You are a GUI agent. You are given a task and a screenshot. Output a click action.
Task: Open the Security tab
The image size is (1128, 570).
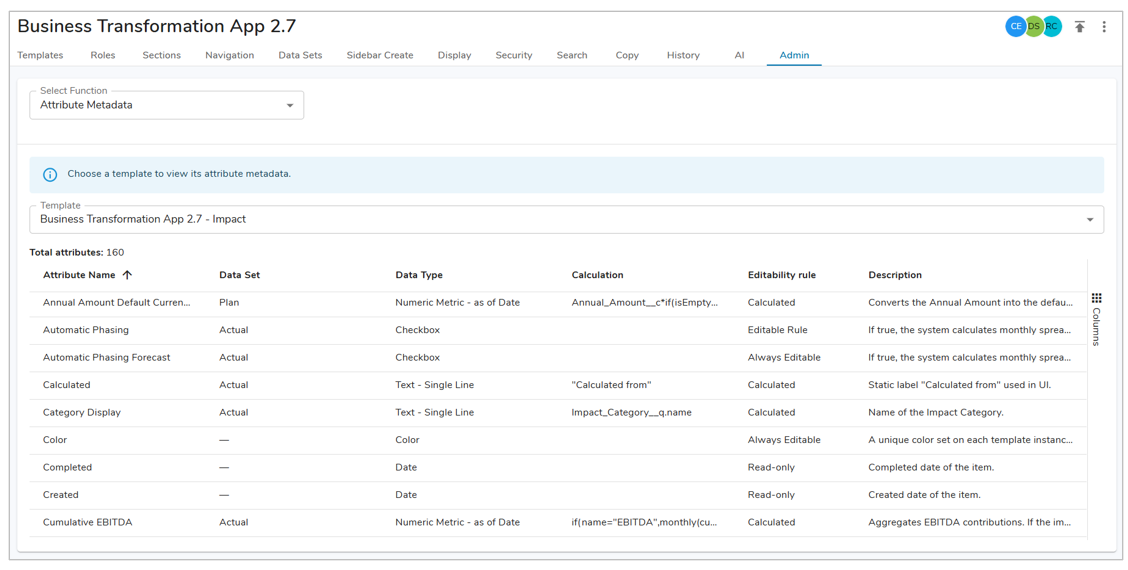(513, 55)
